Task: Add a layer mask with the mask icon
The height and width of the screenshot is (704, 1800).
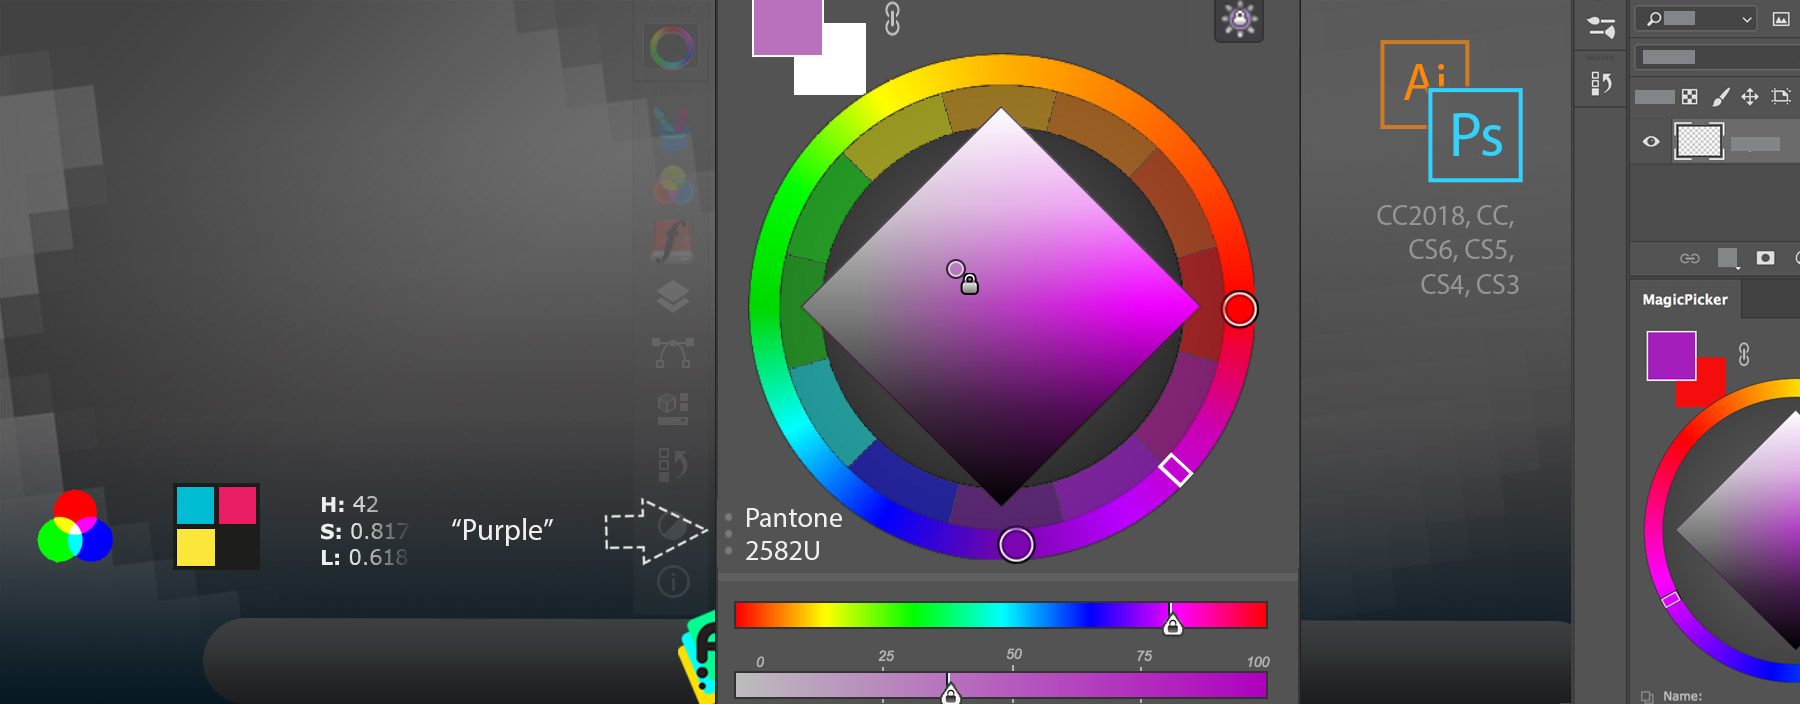Action: [1765, 258]
